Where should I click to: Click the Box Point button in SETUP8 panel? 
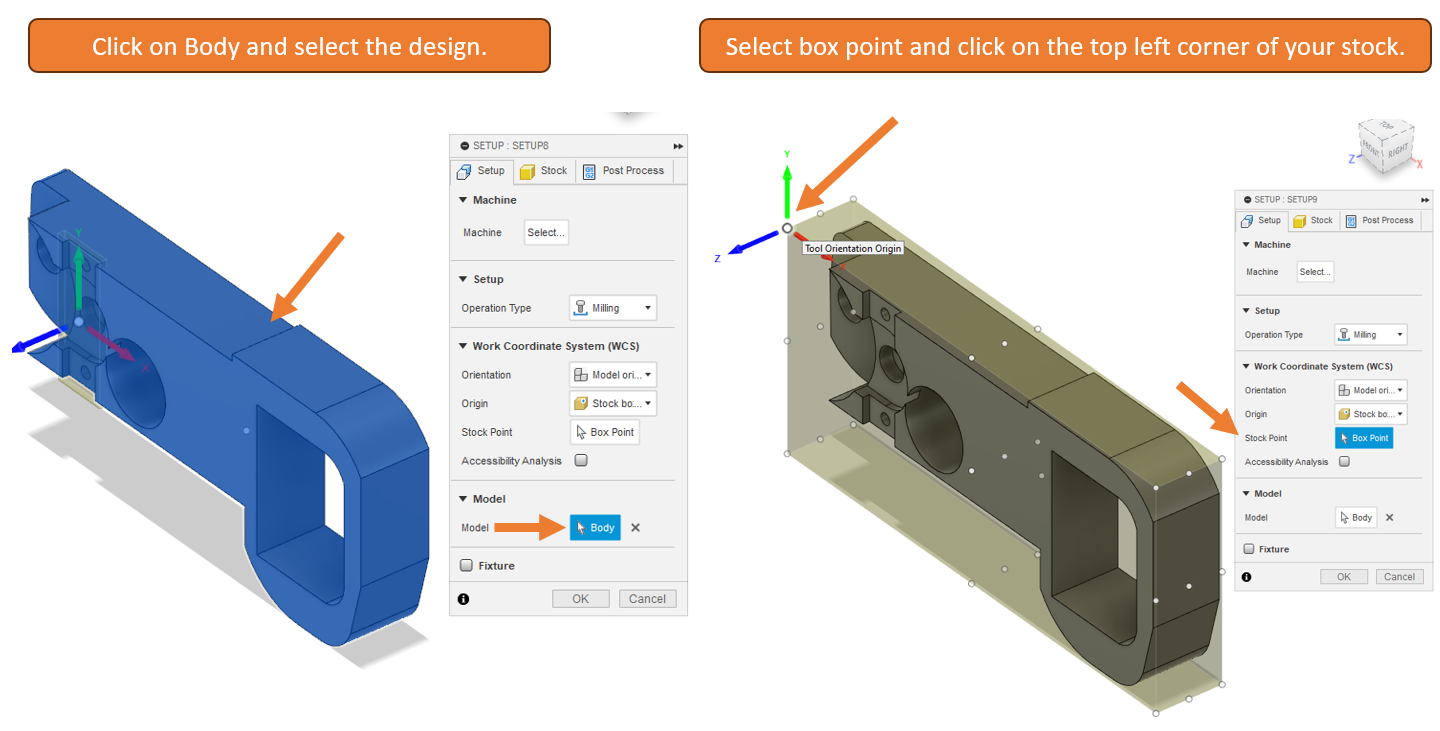605,432
